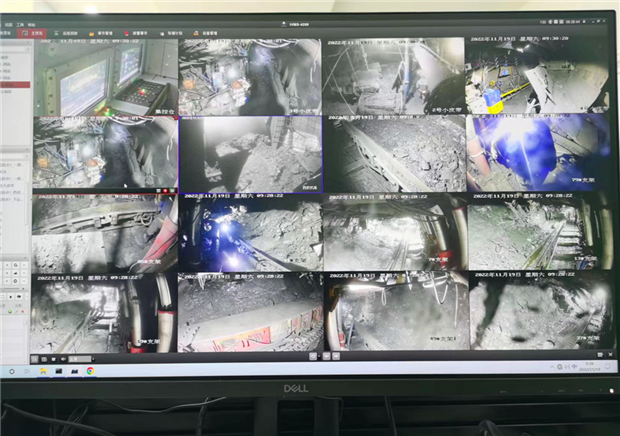Image resolution: width=620 pixels, height=436 pixels.
Task: Go to the previous page of camera views
Action: point(327,356)
